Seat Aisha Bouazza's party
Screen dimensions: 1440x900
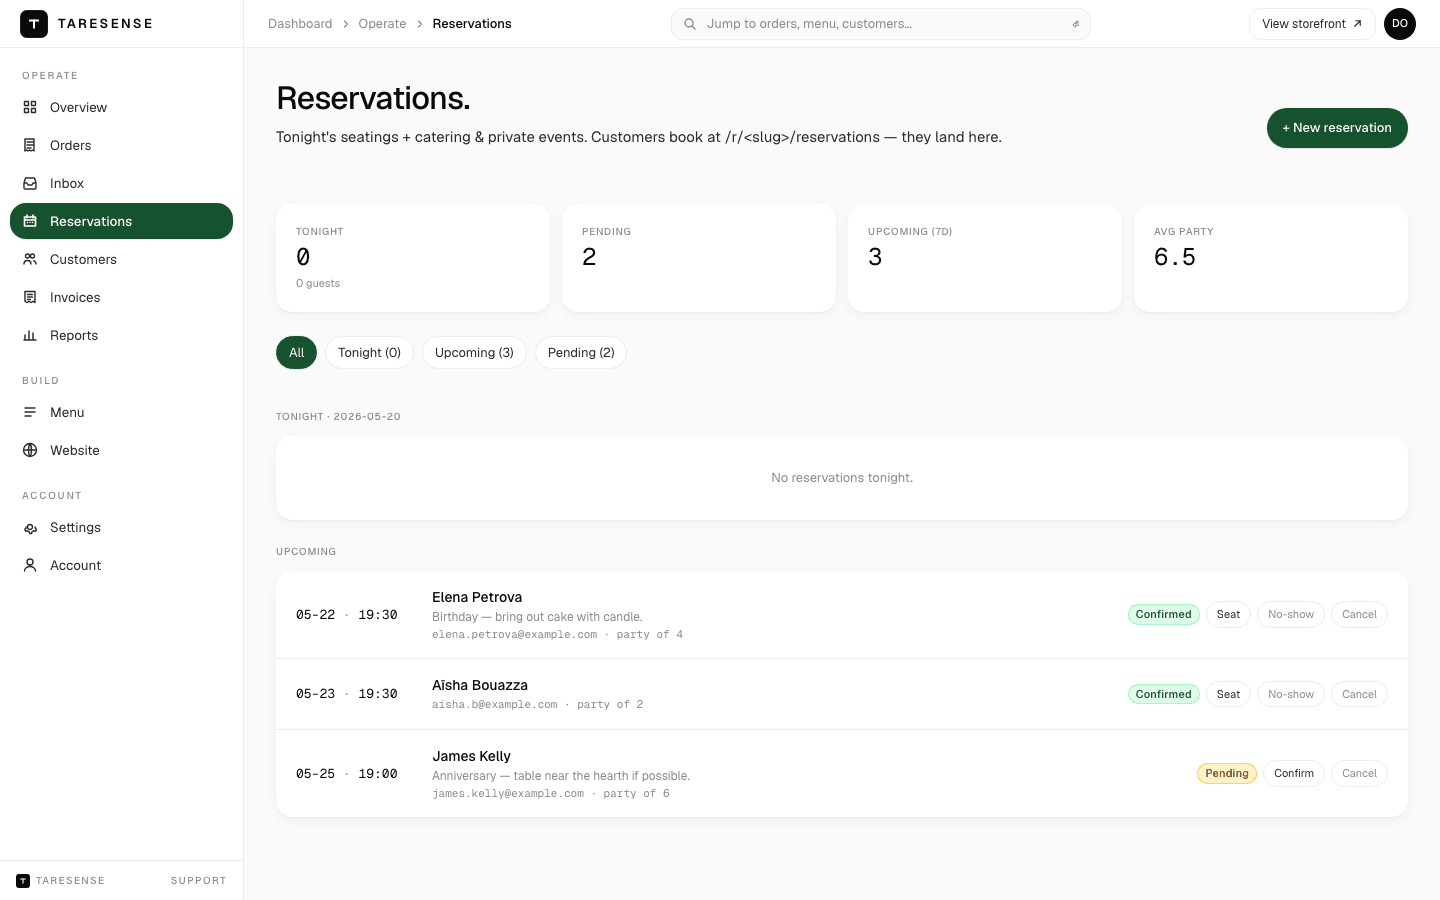click(1228, 694)
